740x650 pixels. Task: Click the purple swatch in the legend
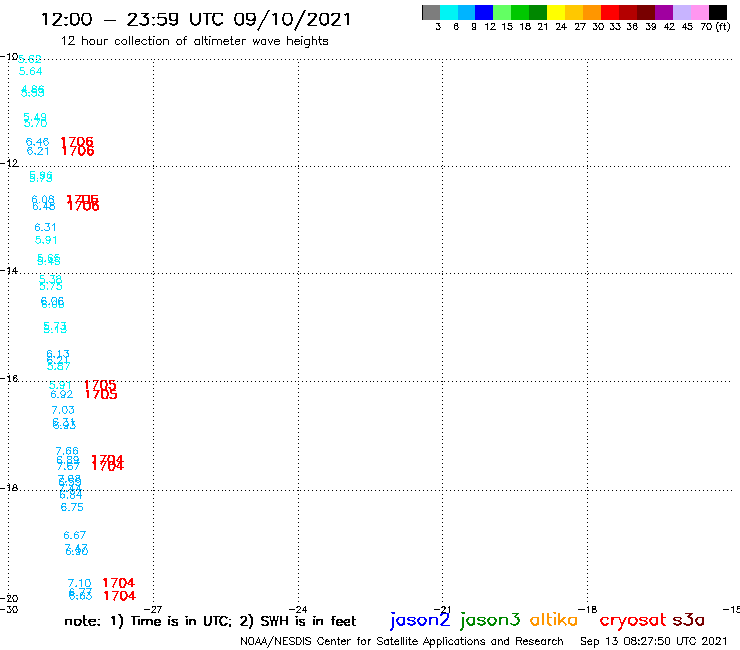pos(664,12)
